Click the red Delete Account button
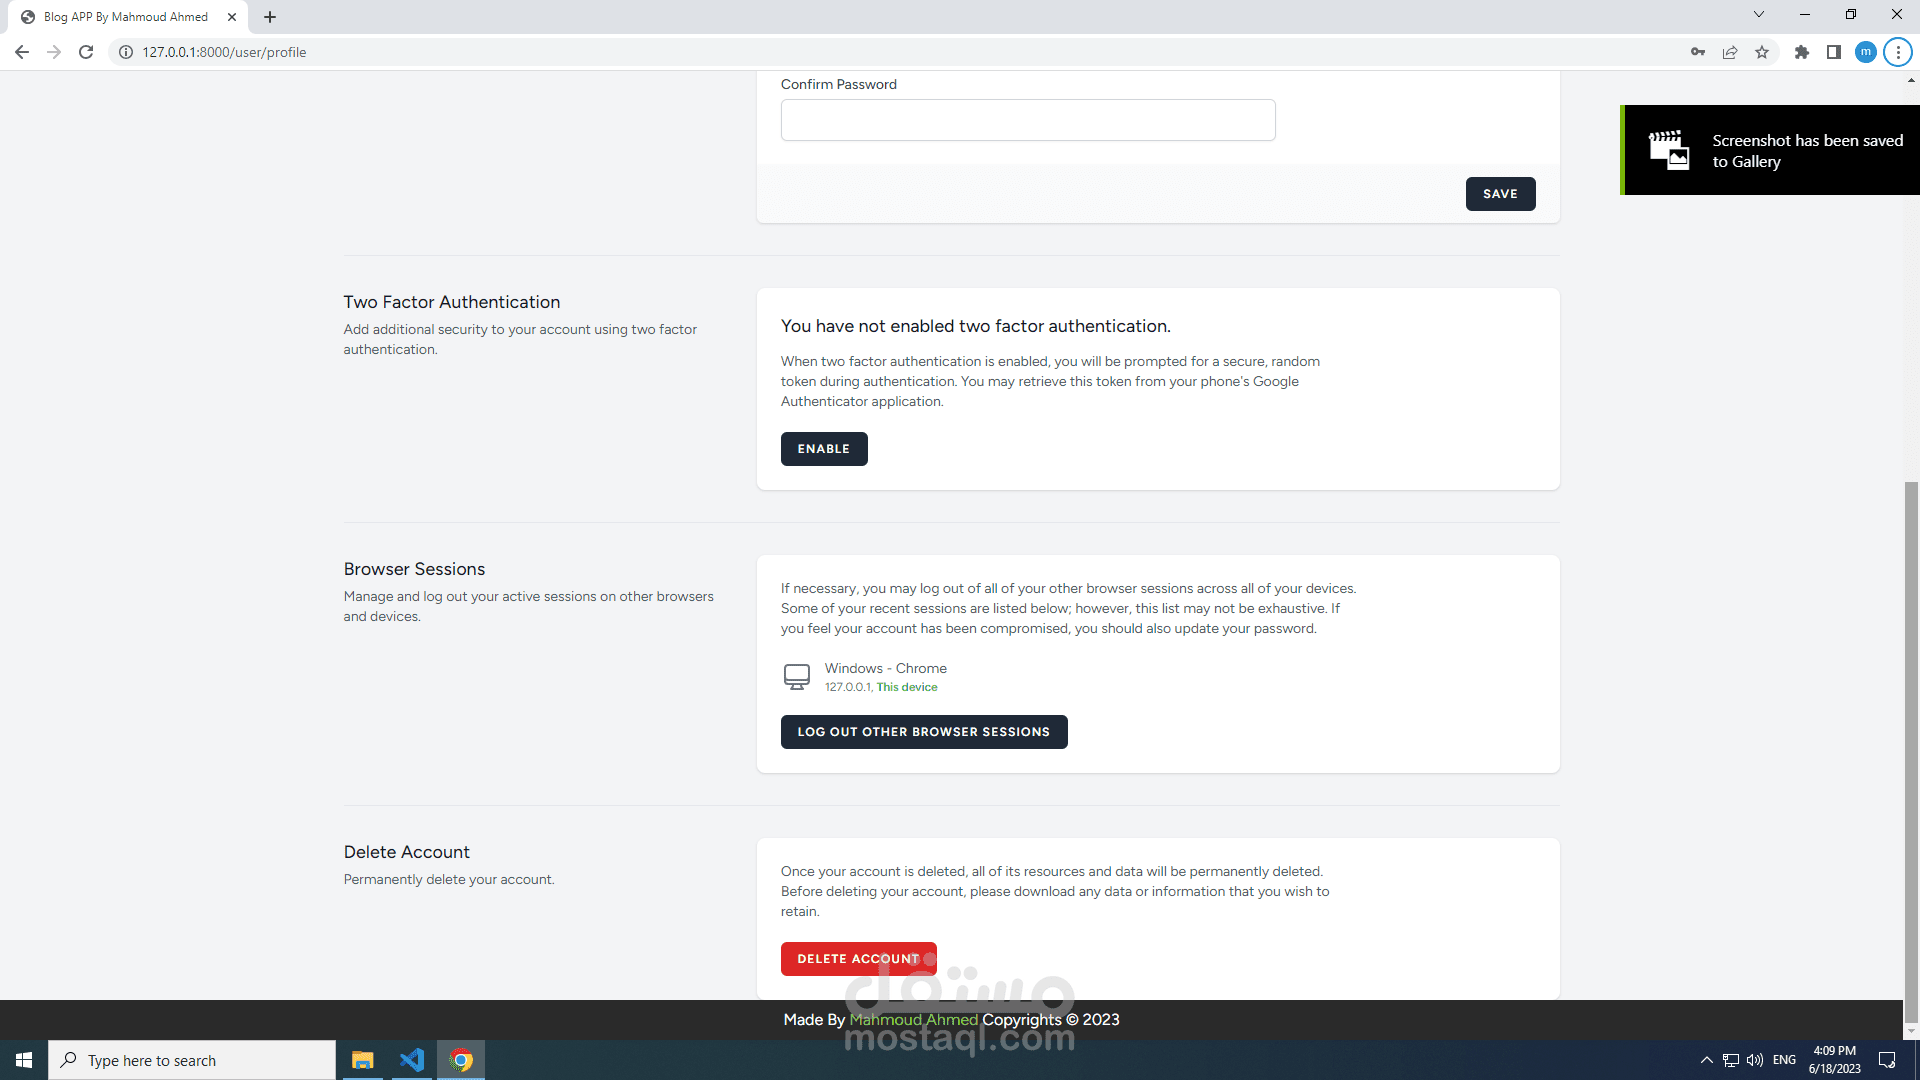 (x=858, y=959)
